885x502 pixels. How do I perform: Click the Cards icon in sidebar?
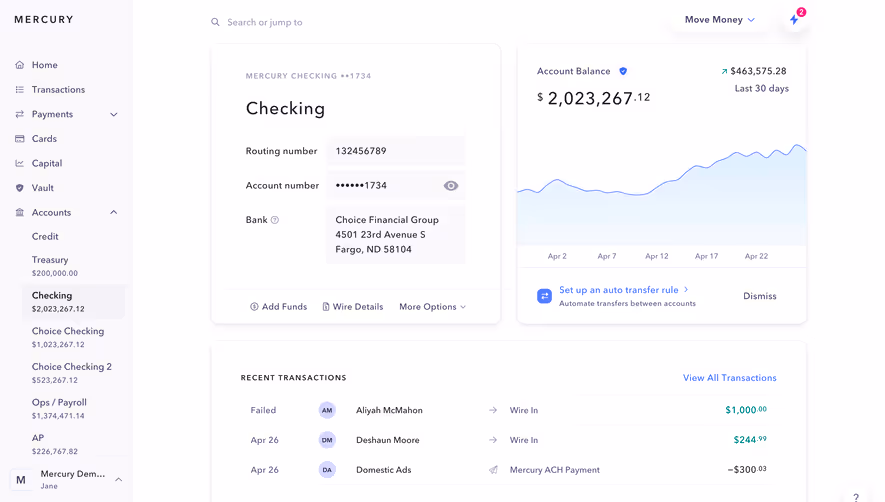(x=20, y=138)
